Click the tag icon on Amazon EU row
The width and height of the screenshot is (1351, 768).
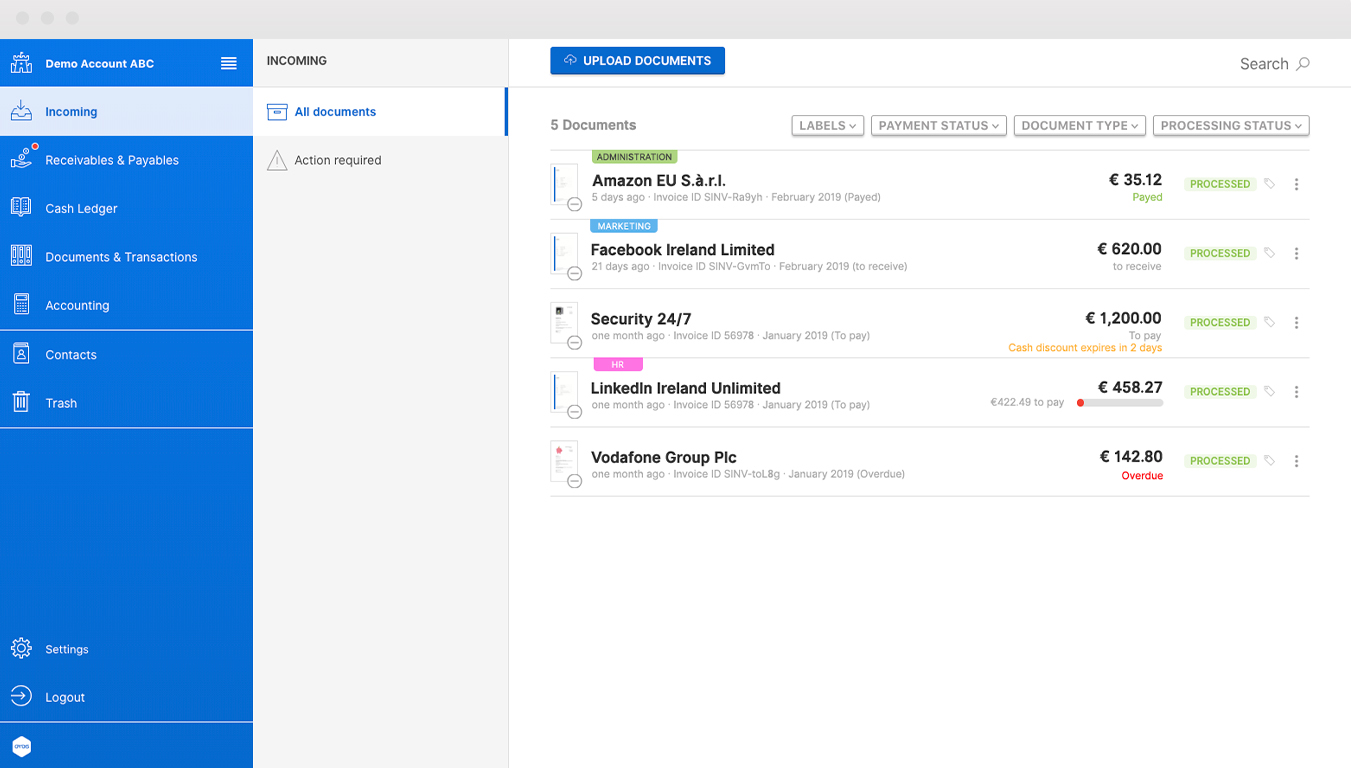pyautogui.click(x=1269, y=184)
